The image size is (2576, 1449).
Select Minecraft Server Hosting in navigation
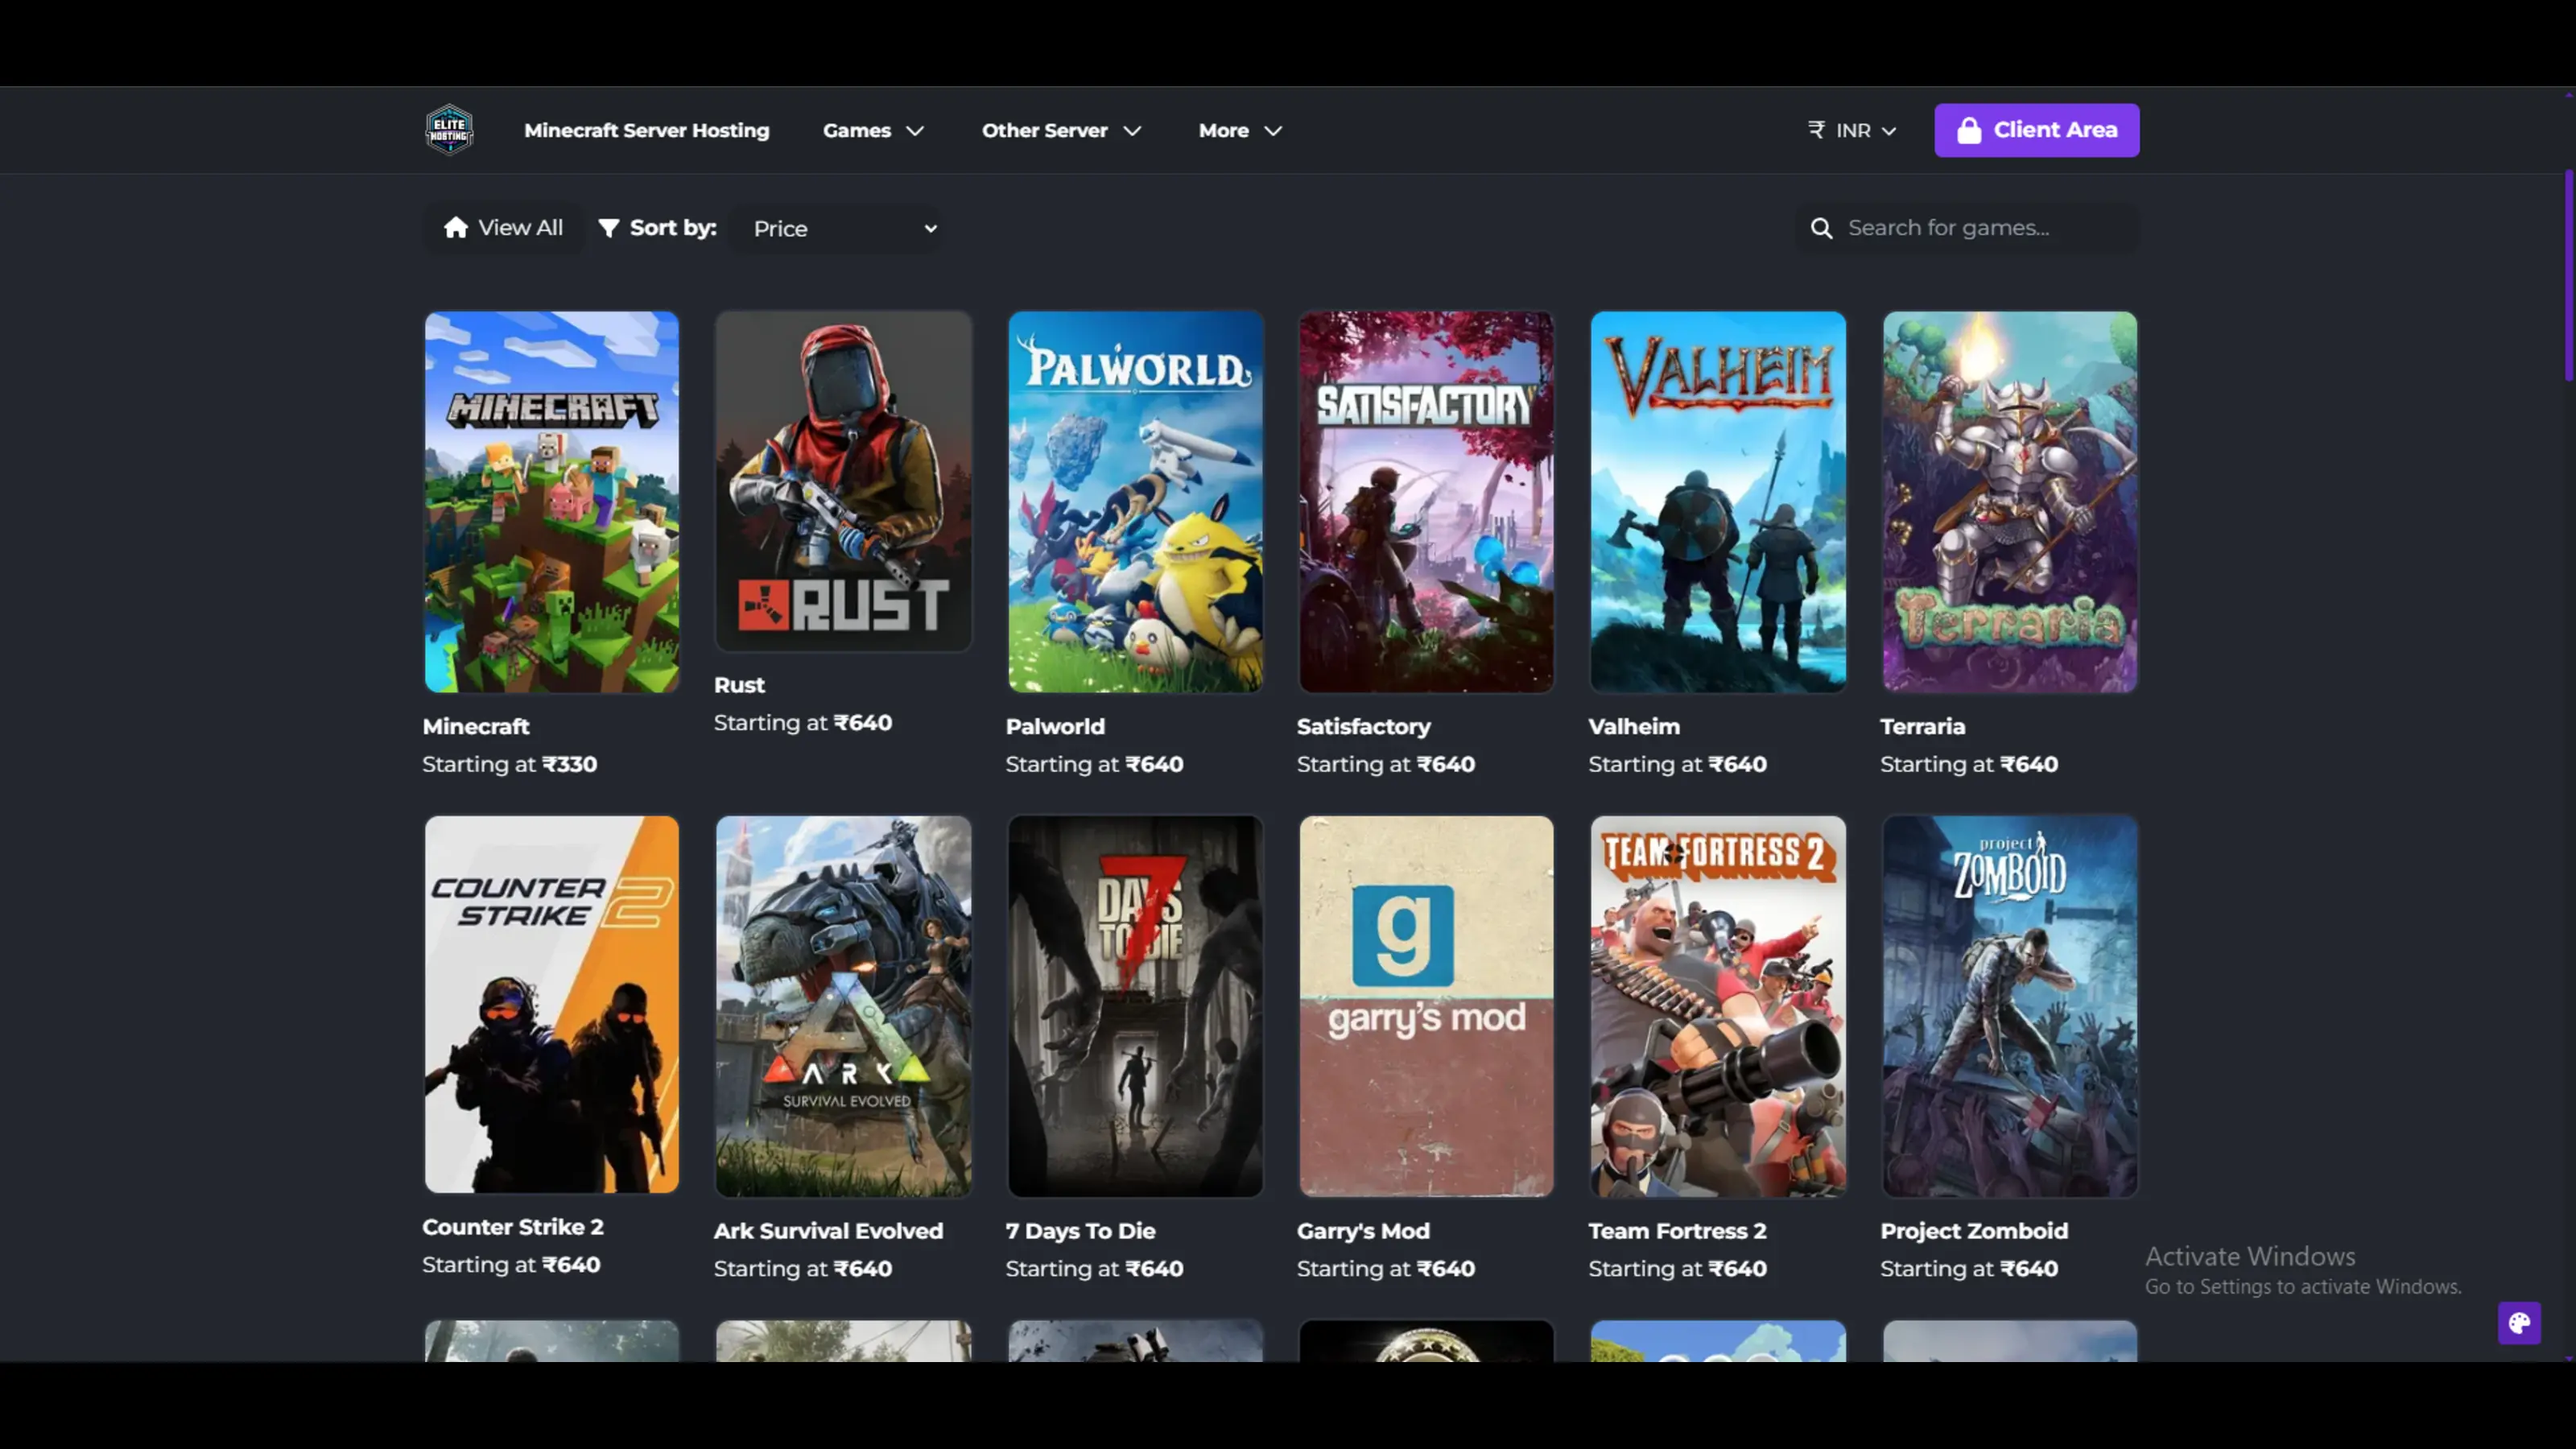[x=646, y=130]
